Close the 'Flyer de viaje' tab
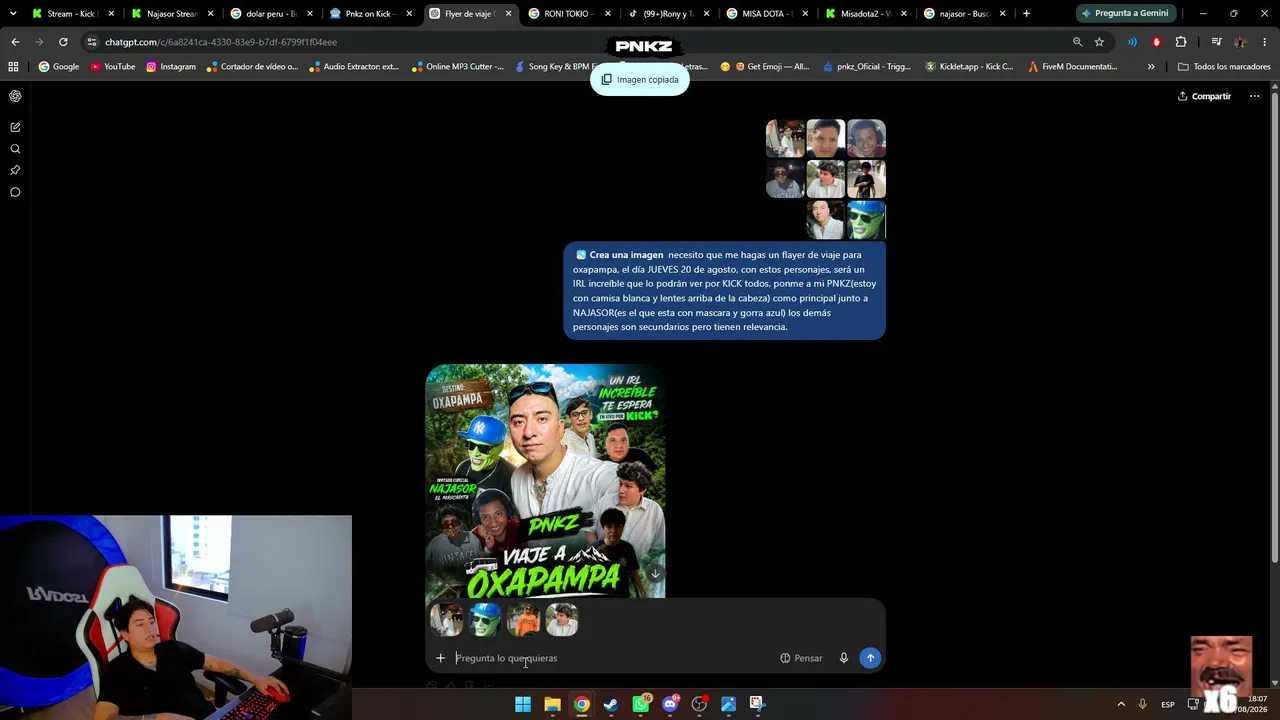The image size is (1280, 720). click(x=508, y=14)
